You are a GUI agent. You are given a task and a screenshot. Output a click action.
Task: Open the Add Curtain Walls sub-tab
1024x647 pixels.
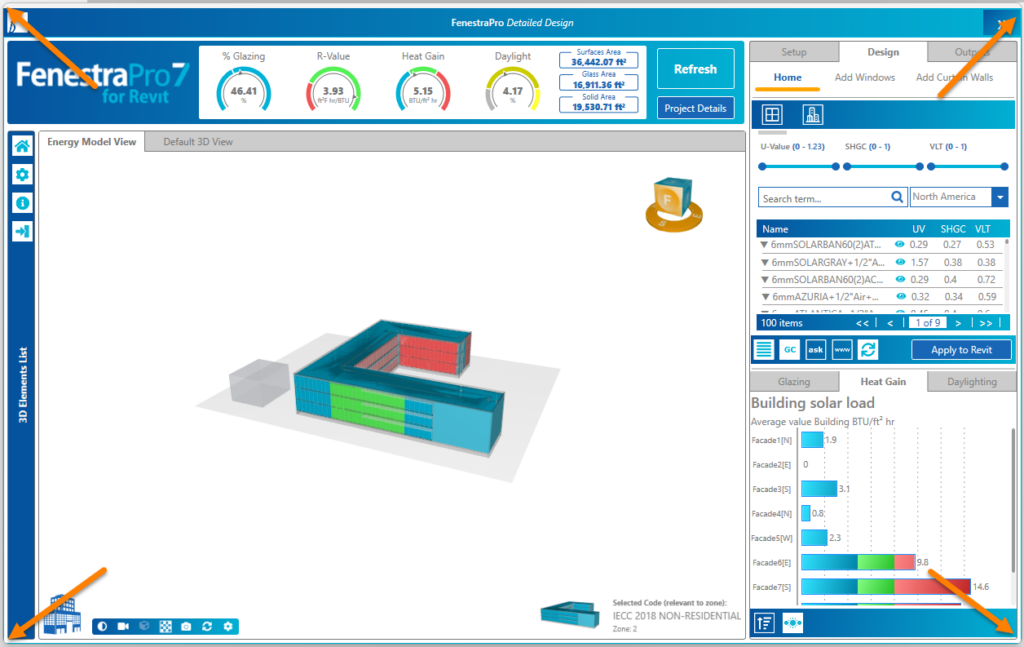(954, 78)
